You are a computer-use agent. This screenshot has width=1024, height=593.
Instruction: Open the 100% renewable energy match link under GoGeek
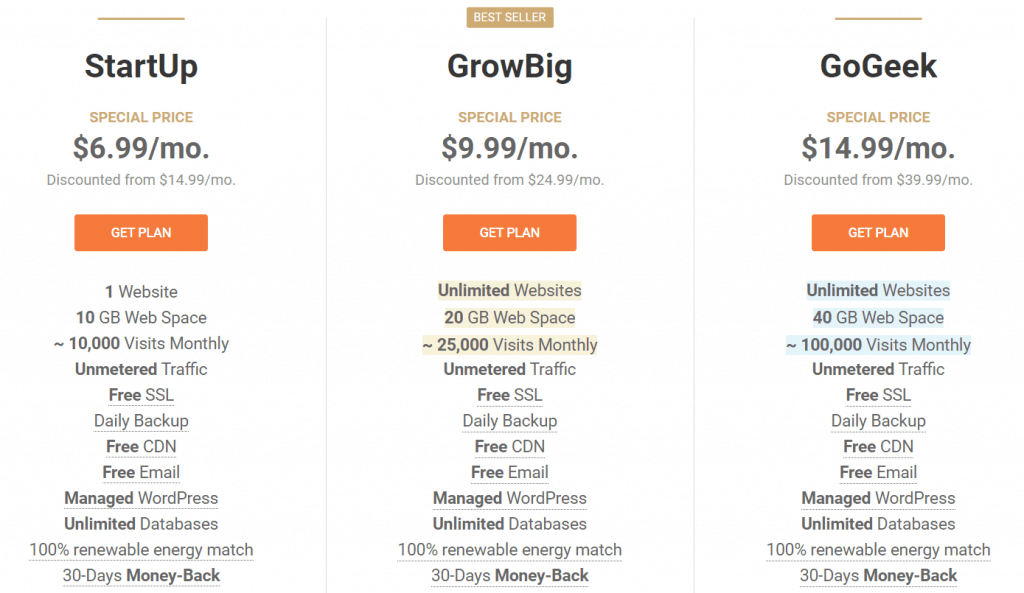(x=877, y=550)
